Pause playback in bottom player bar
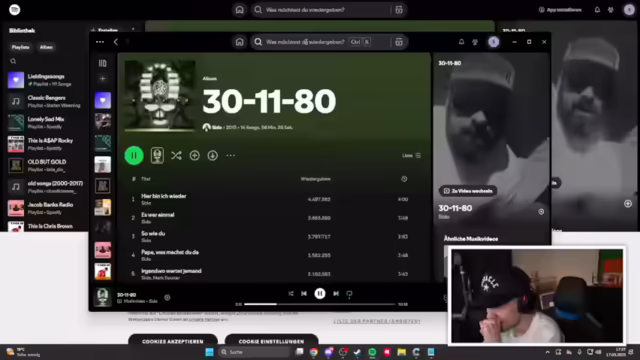The image size is (640, 360). [320, 293]
